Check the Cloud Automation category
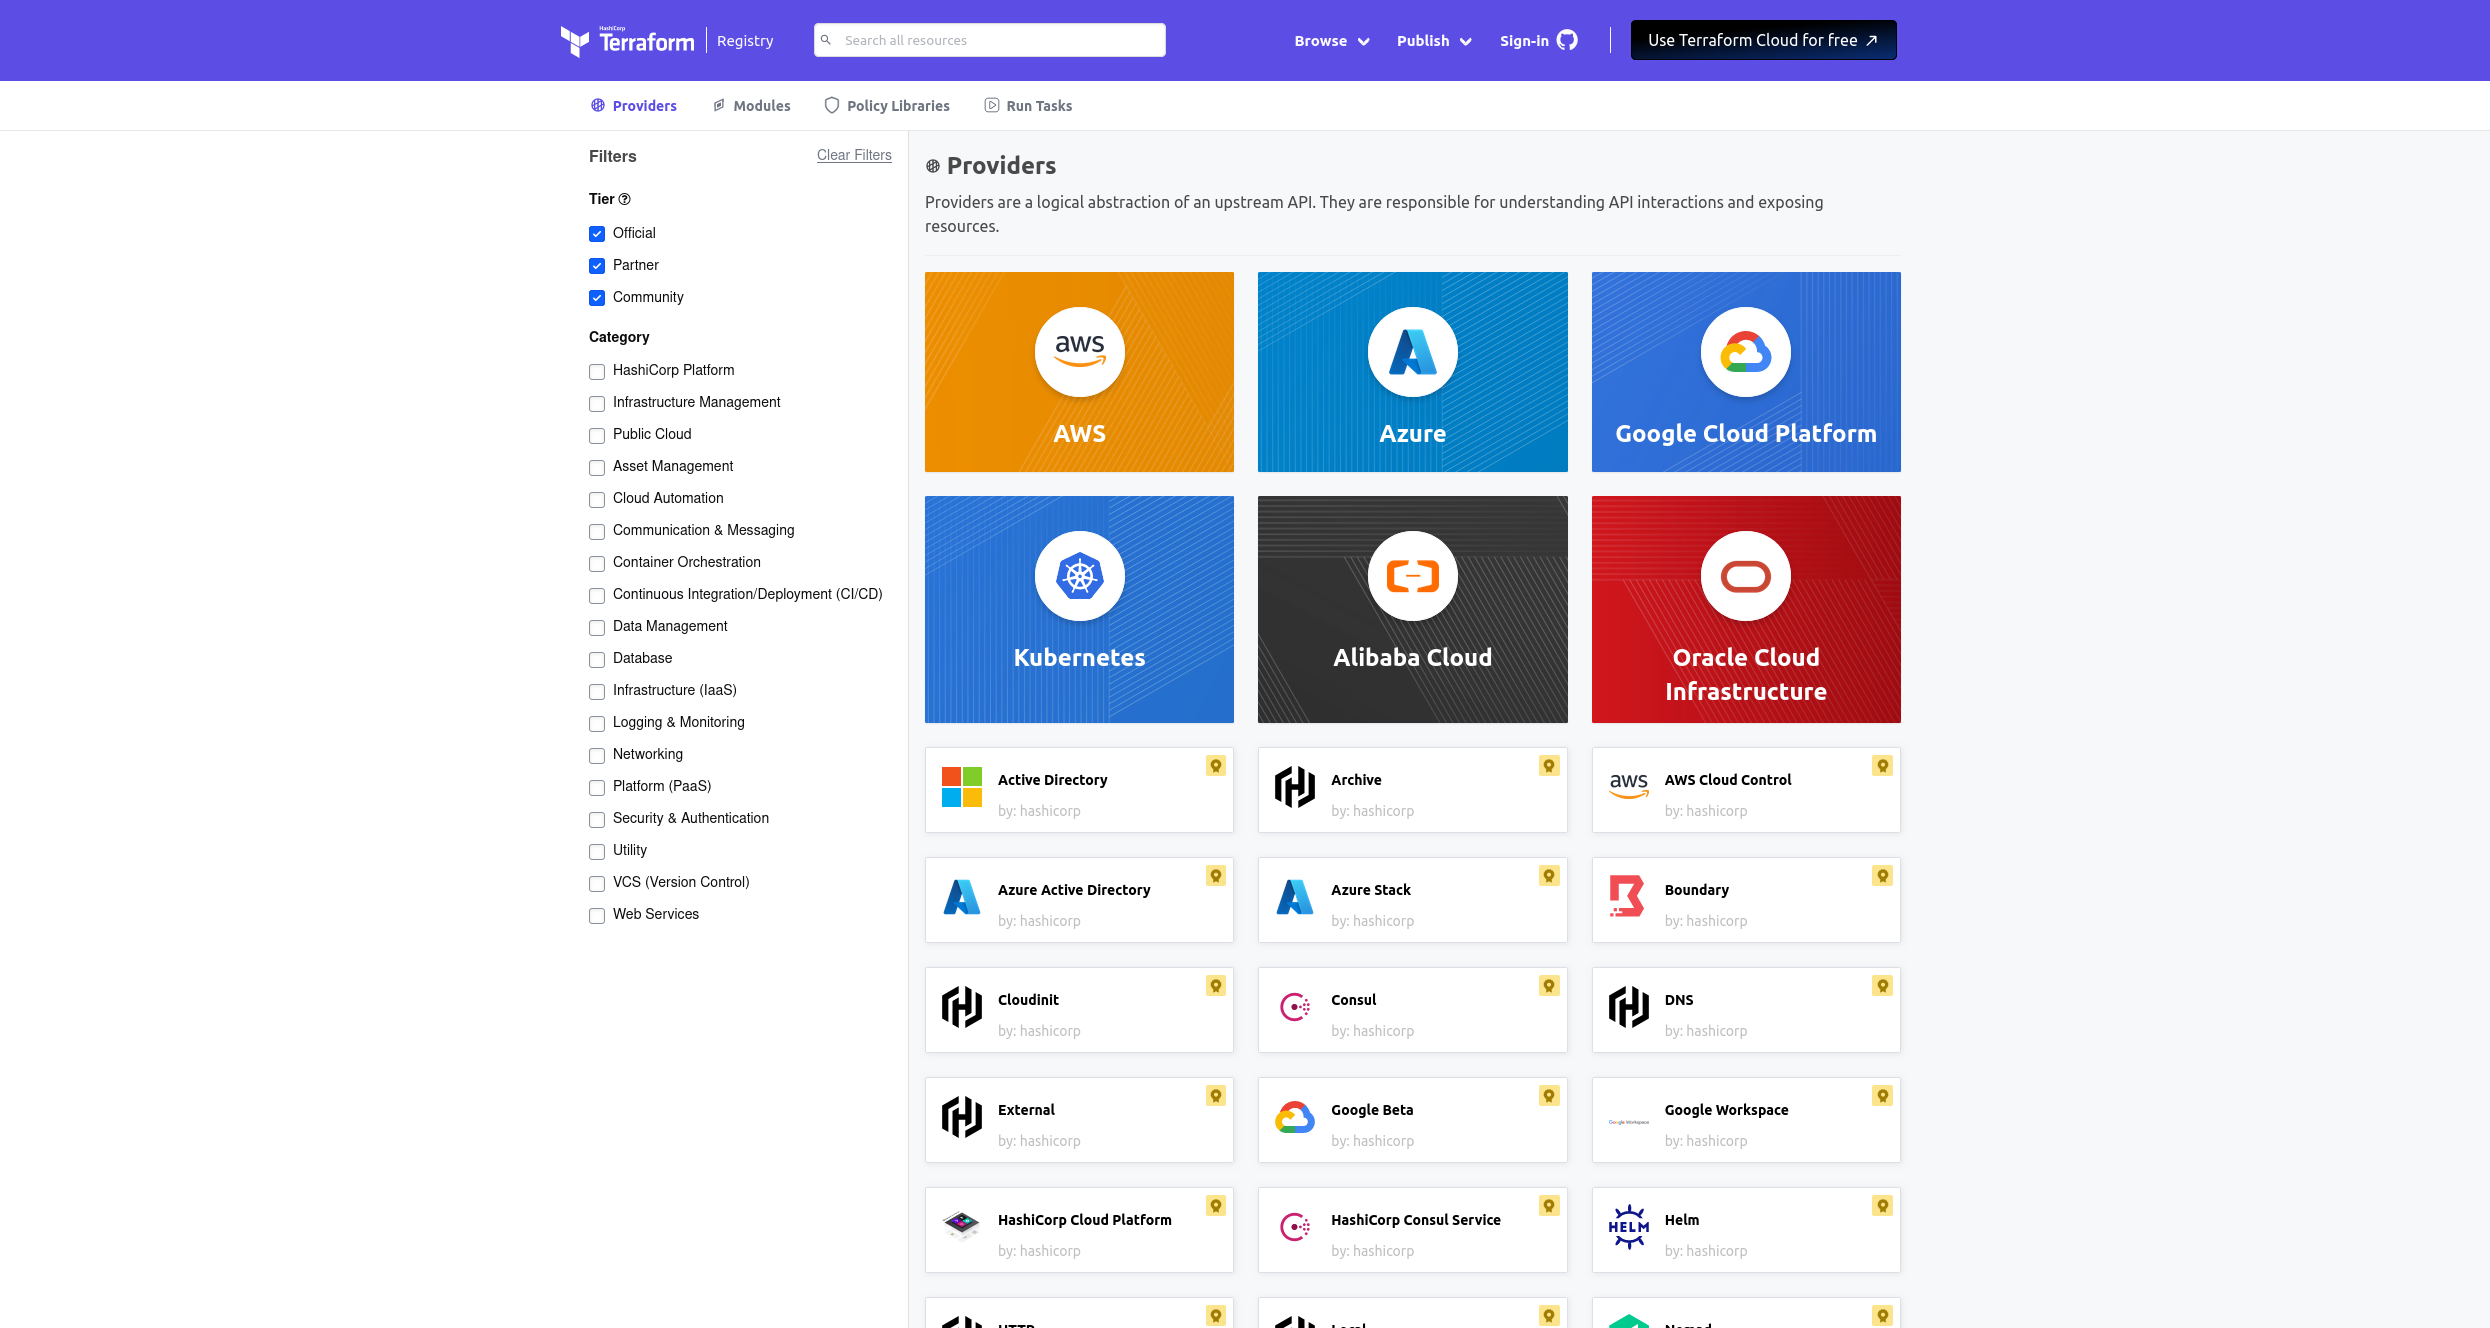Image resolution: width=2490 pixels, height=1328 pixels. pyautogui.click(x=597, y=500)
